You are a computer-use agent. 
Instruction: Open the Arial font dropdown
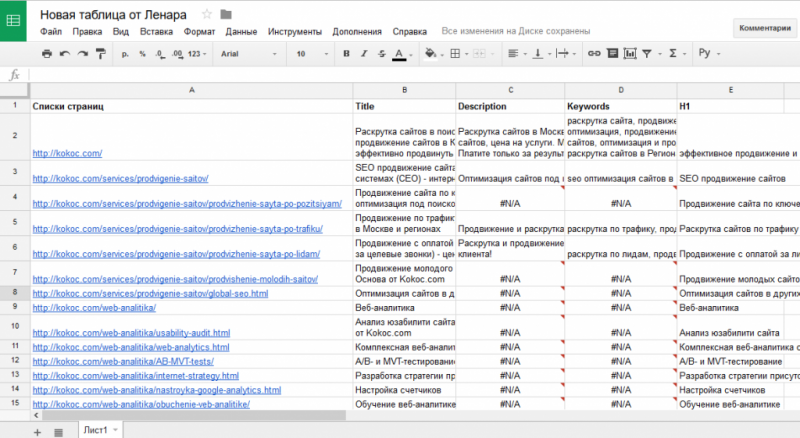click(x=248, y=54)
